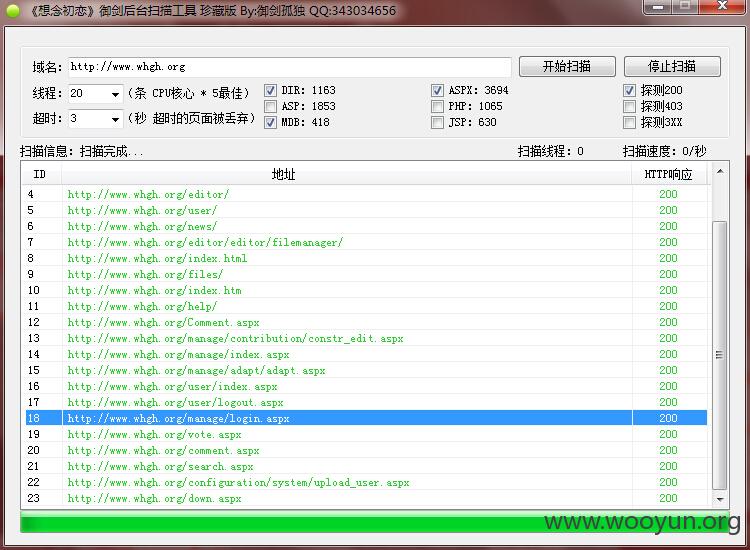The width and height of the screenshot is (750, 550).
Task: Click ID cell 23 in results
Action: [x=33, y=498]
